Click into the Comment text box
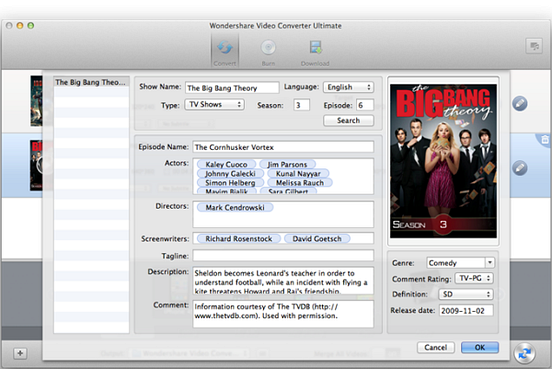 [283, 314]
